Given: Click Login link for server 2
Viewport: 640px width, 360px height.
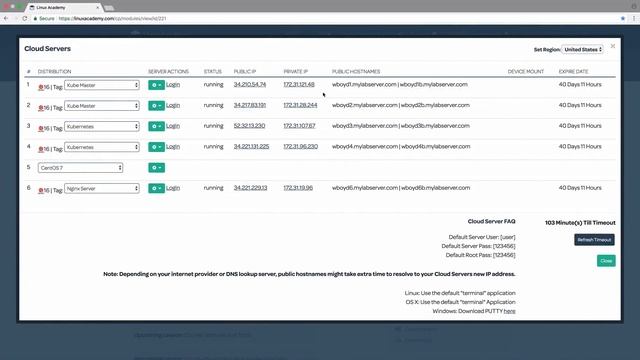Looking at the screenshot, I should point(173,105).
